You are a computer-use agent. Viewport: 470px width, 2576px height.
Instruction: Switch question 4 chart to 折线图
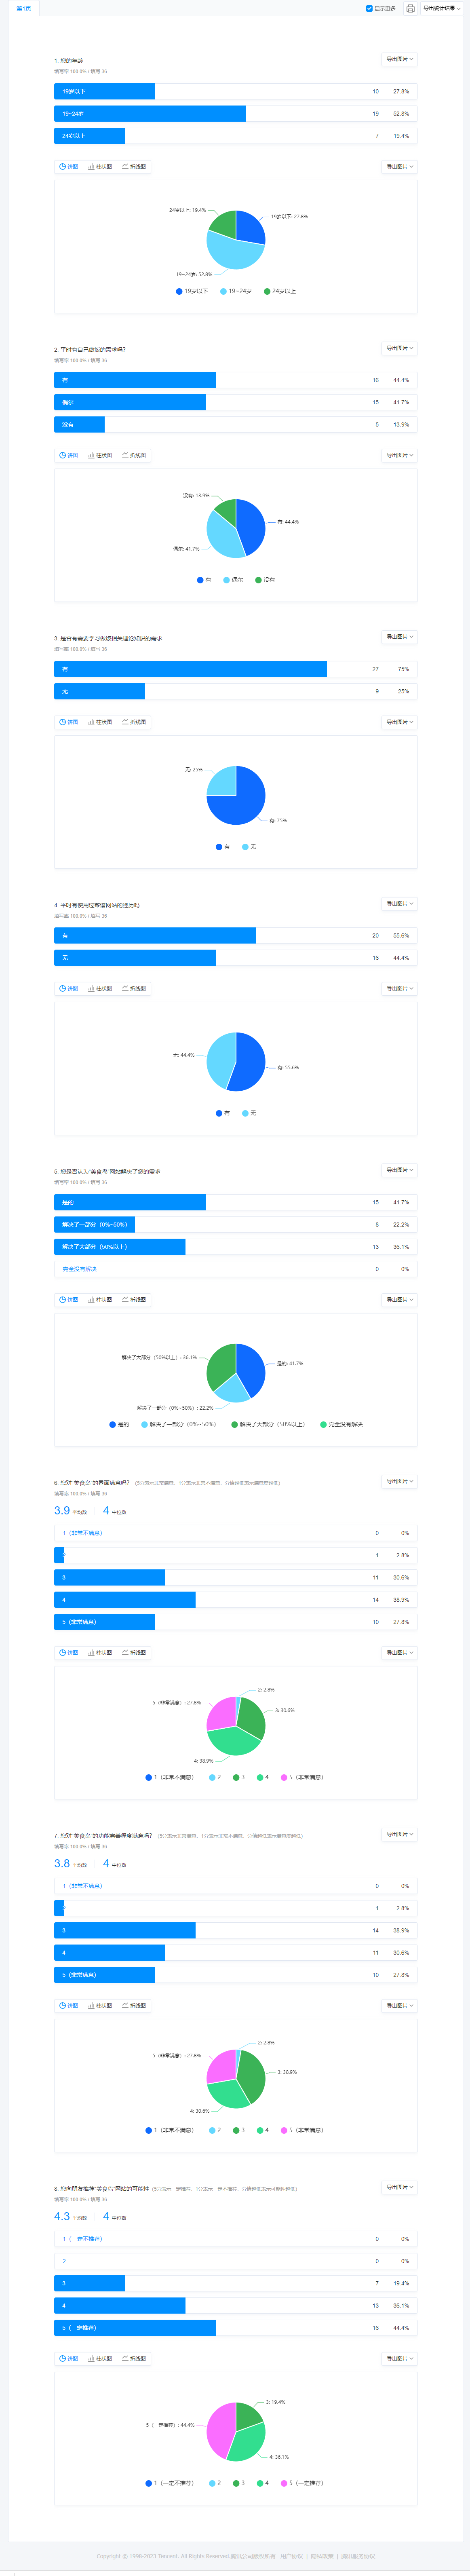(134, 988)
